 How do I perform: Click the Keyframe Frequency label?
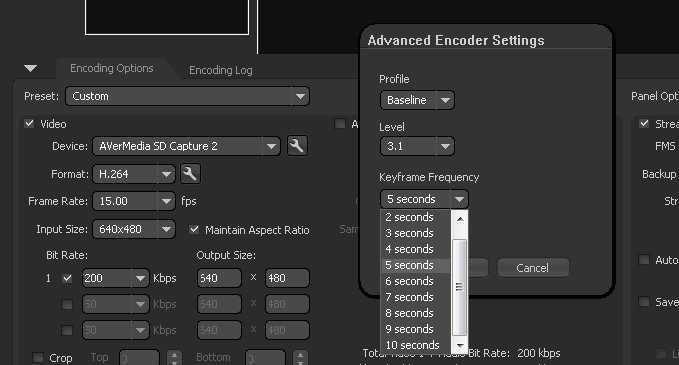coord(429,177)
